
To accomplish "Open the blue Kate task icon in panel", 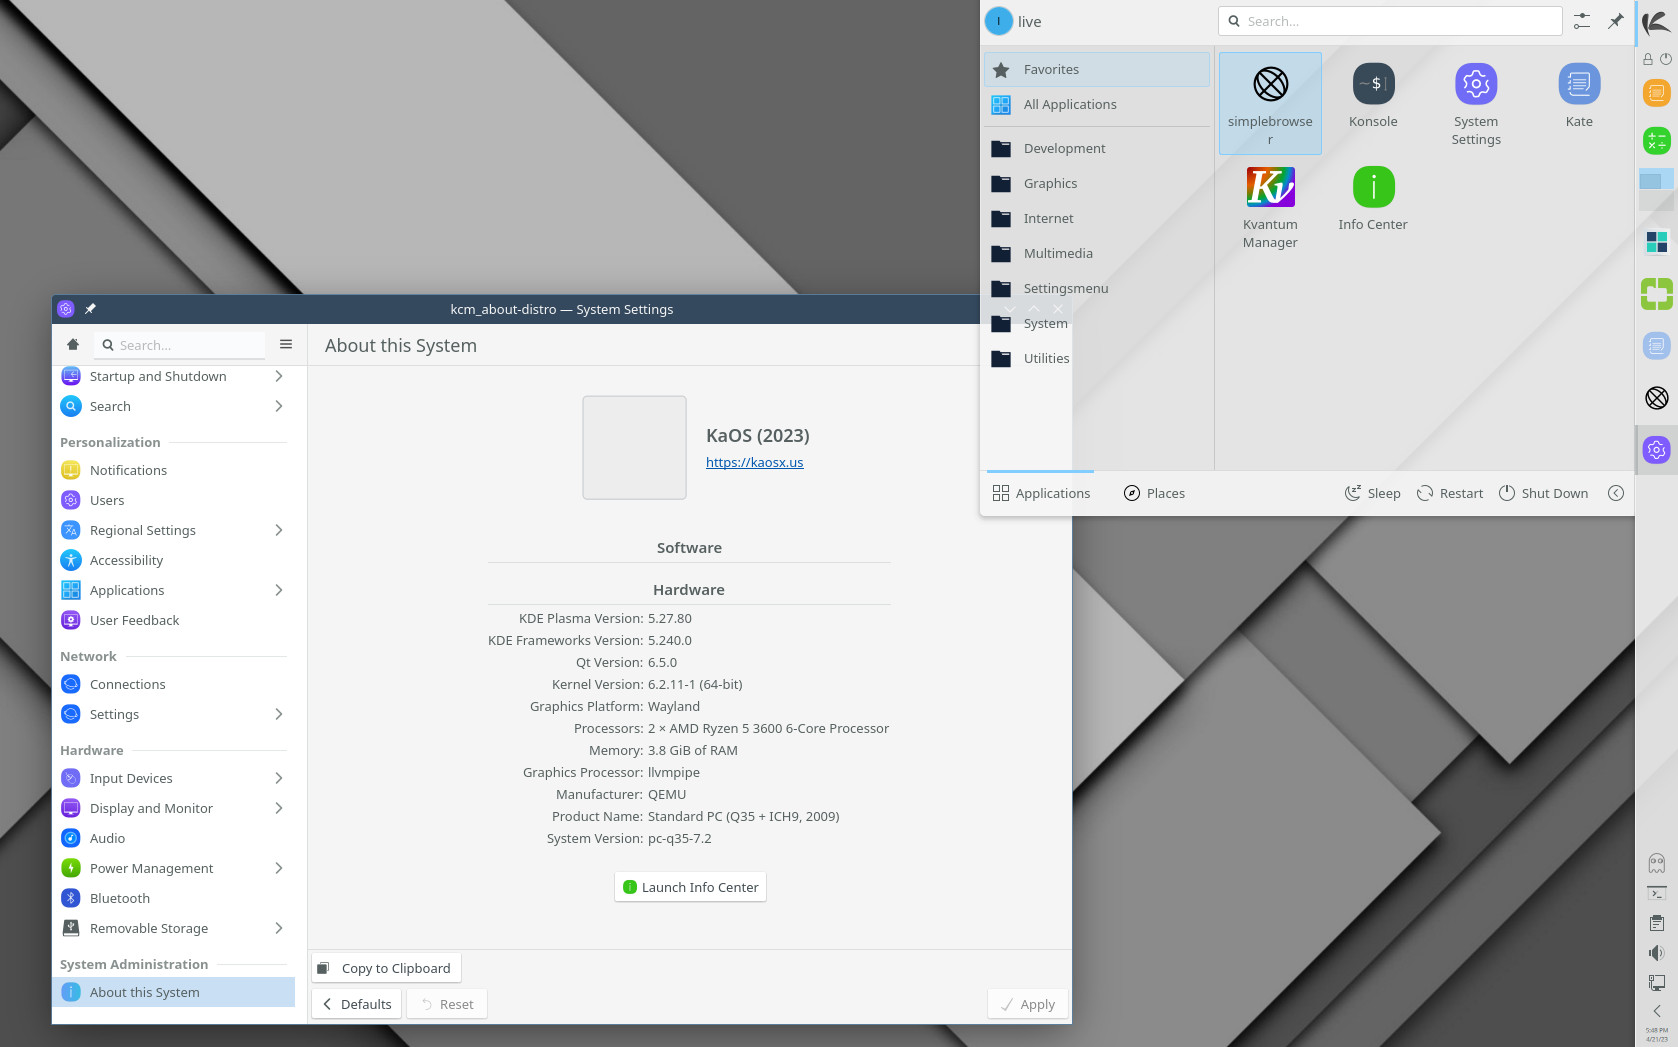I will click(1657, 346).
